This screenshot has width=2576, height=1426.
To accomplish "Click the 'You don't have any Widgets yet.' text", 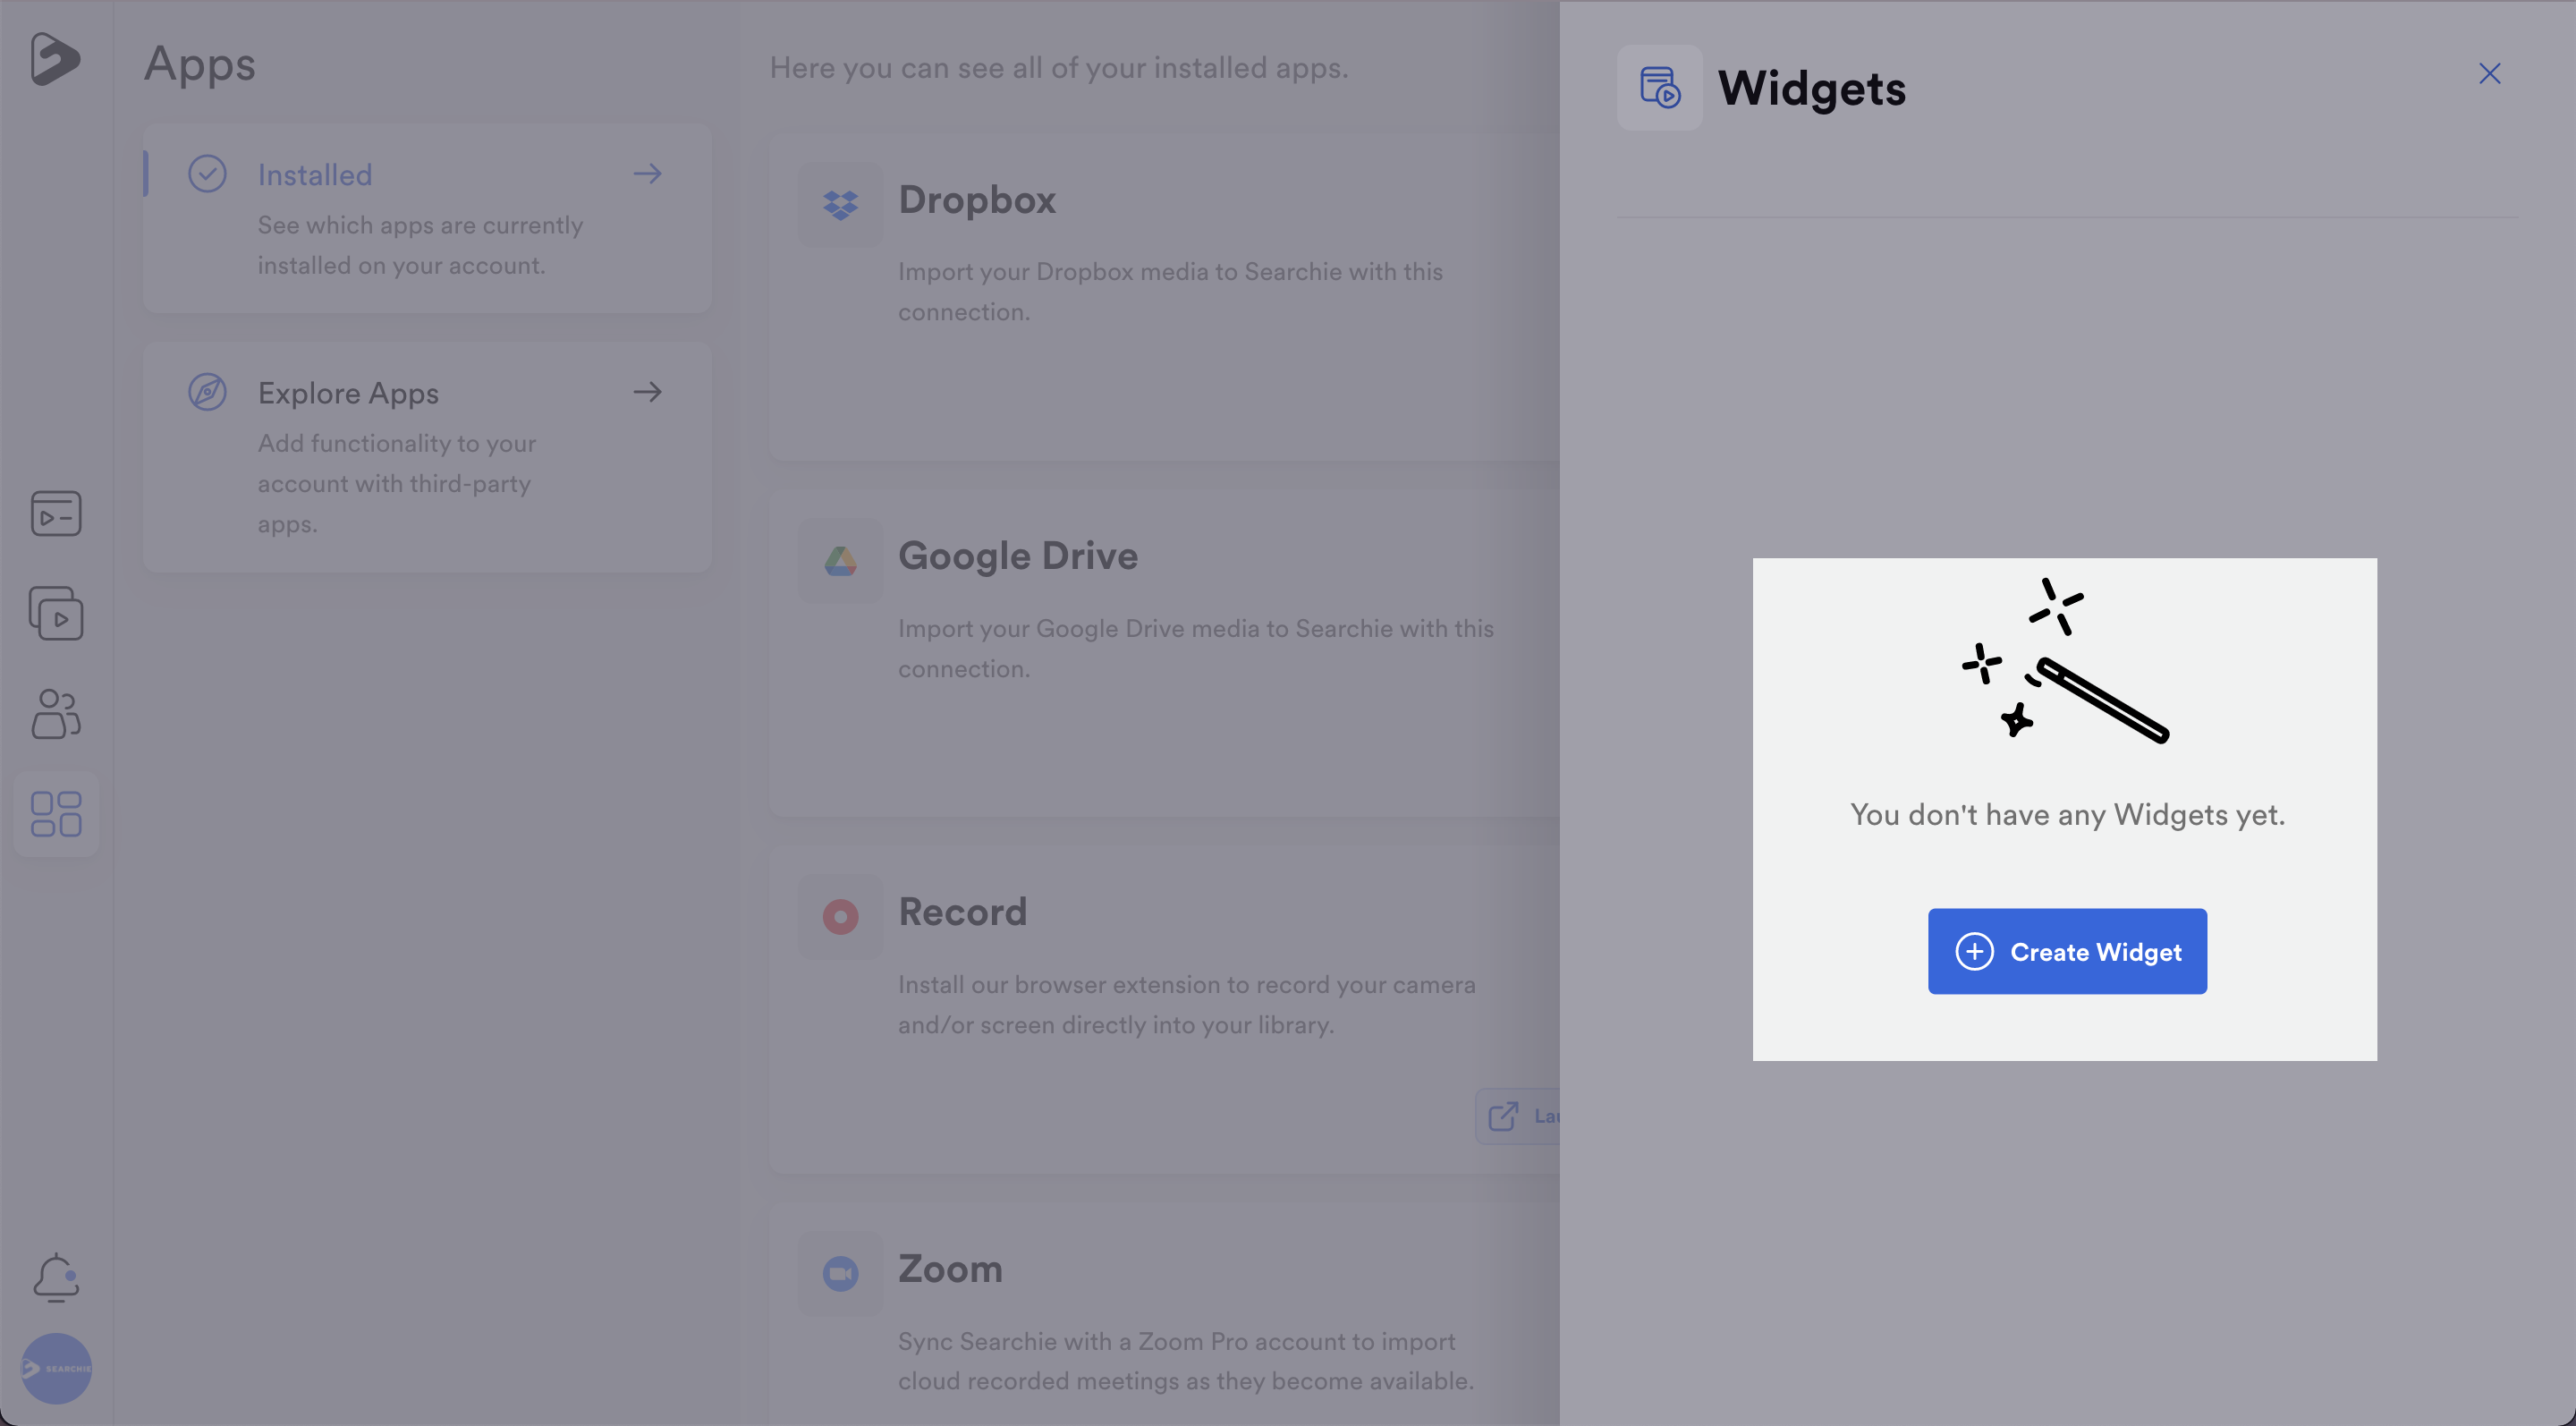I will pos(2067,815).
